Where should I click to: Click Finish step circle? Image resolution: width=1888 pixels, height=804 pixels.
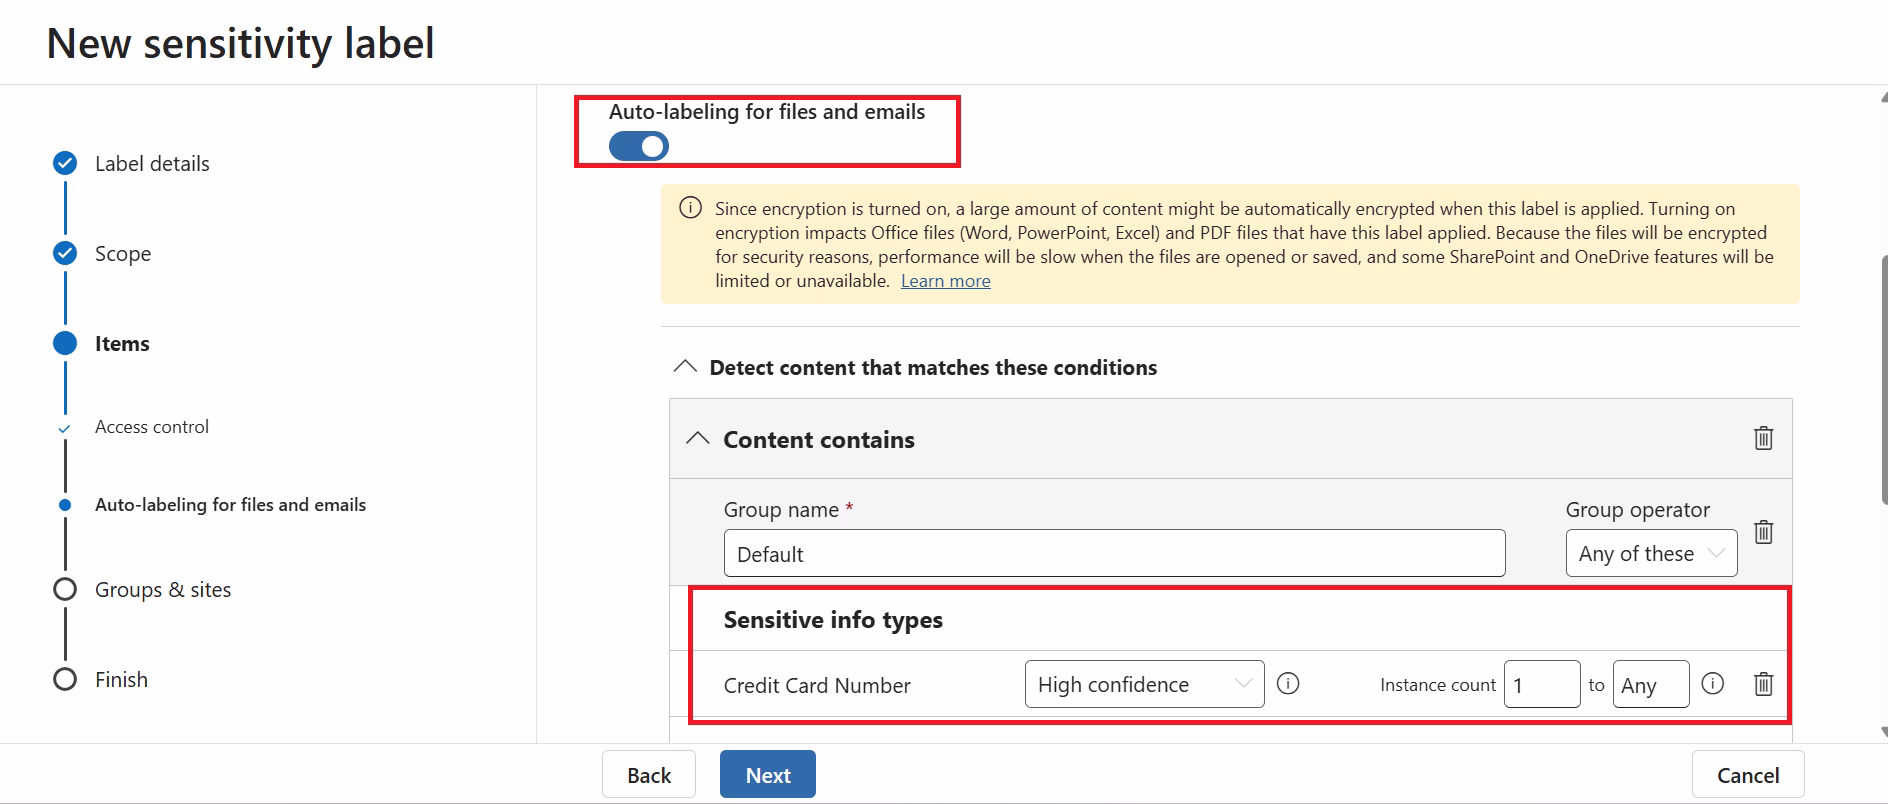(65, 679)
